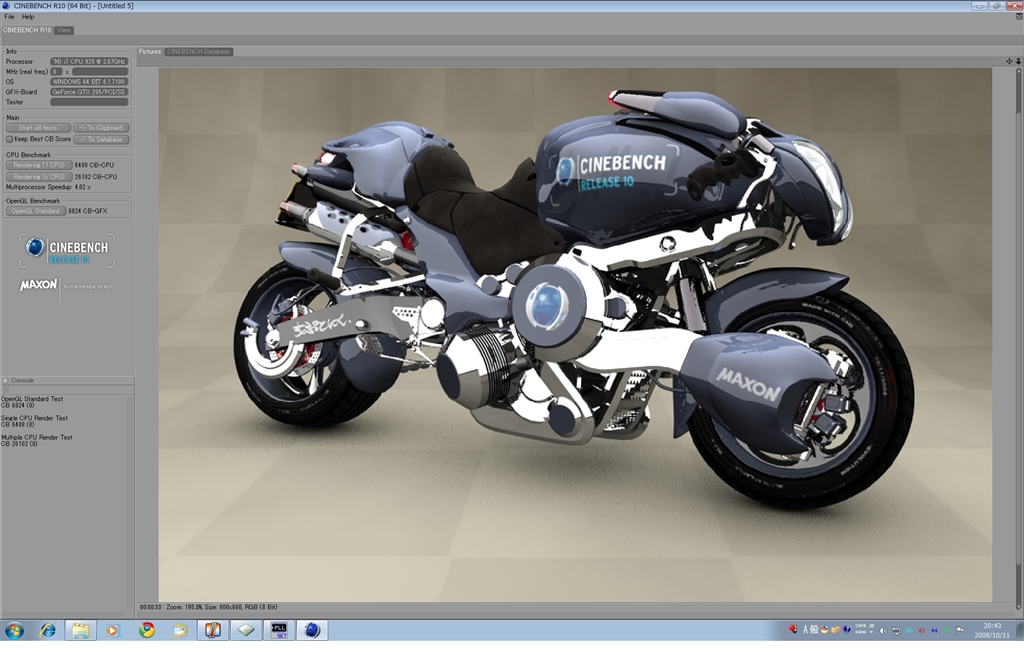Image resolution: width=1024 pixels, height=655 pixels.
Task: Launch Internet Explorer from taskbar
Action: [x=48, y=630]
